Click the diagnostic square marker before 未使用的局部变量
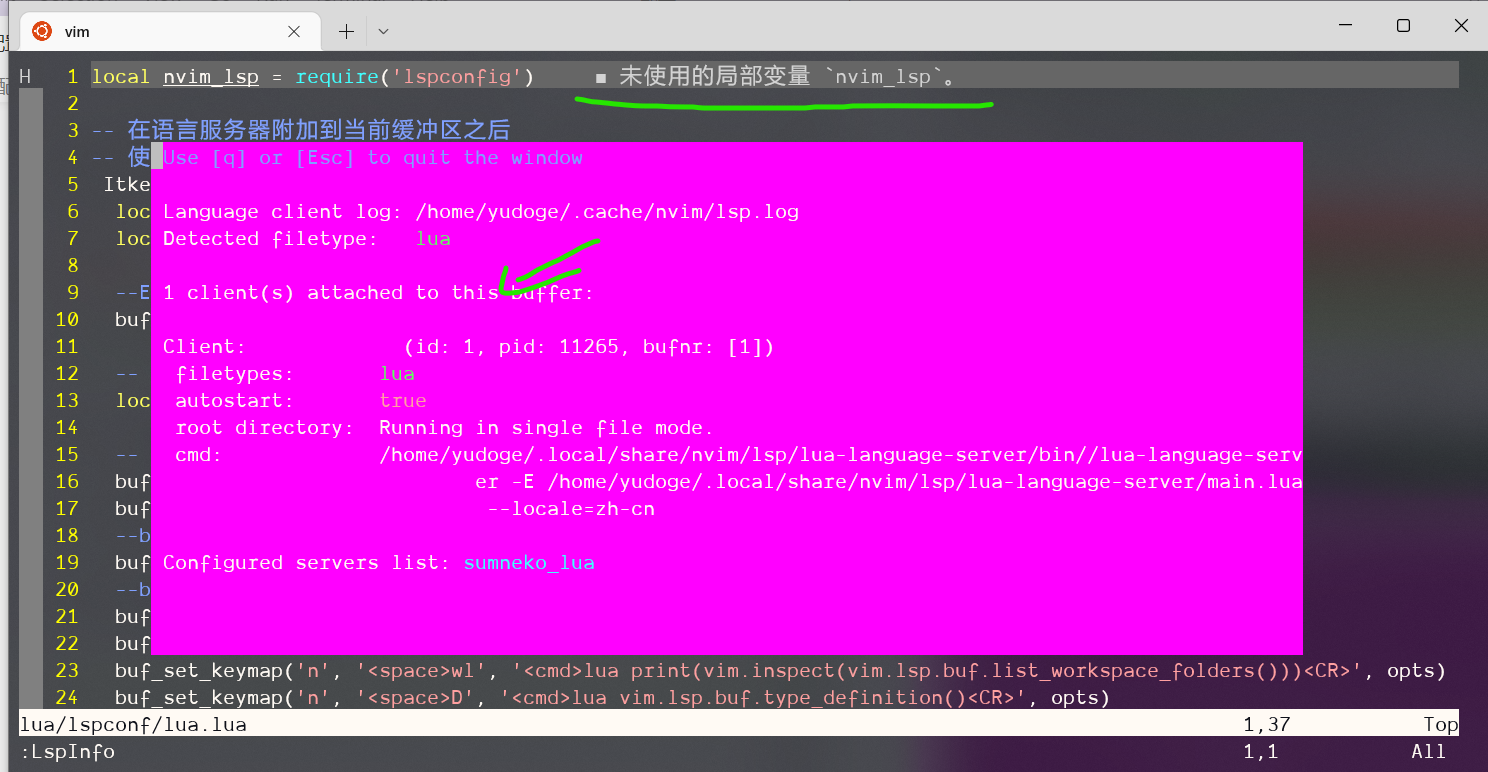This screenshot has height=772, width=1488. pyautogui.click(x=601, y=78)
